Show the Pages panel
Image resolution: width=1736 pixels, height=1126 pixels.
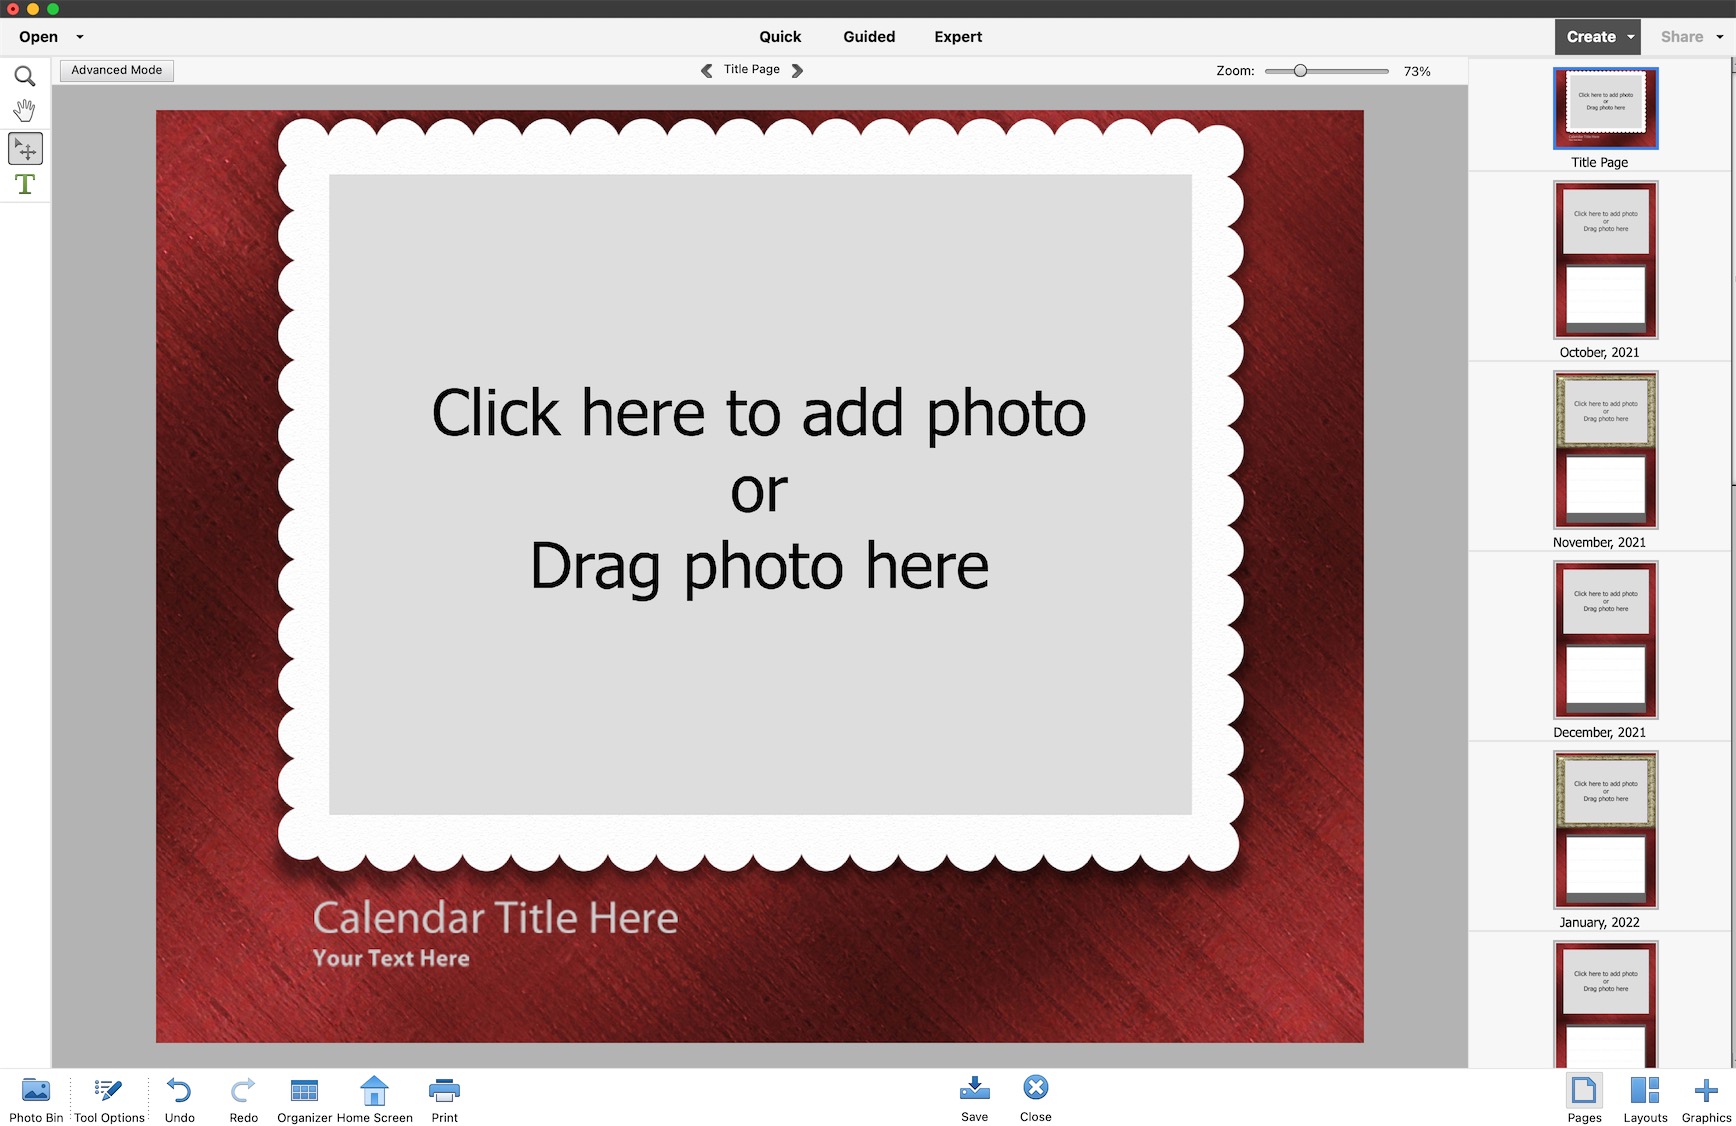[1584, 1099]
